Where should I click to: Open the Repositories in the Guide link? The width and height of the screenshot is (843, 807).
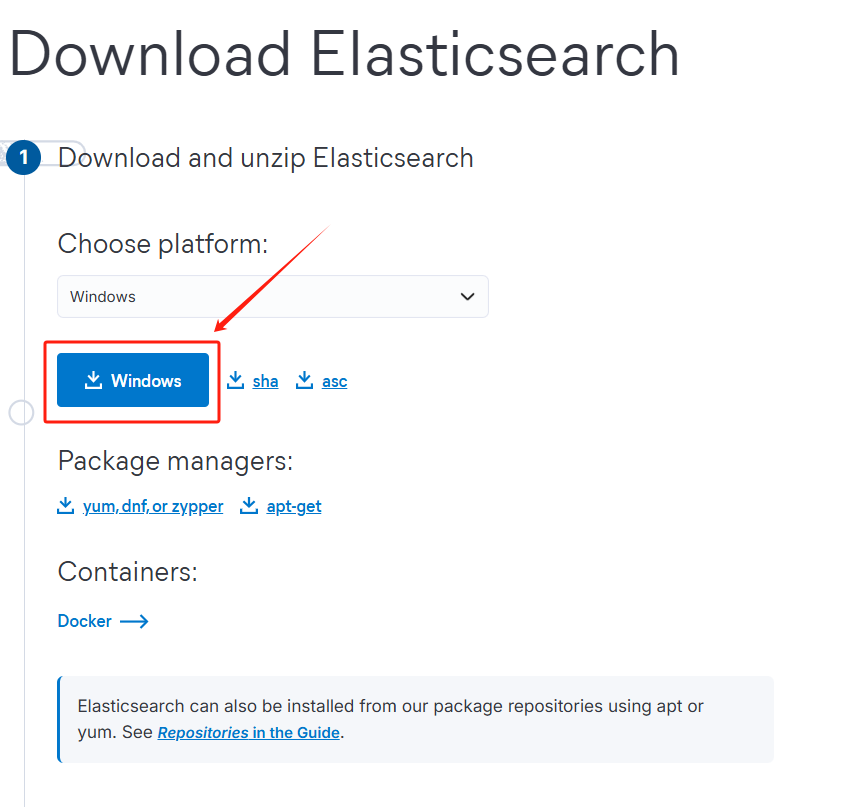[x=248, y=732]
